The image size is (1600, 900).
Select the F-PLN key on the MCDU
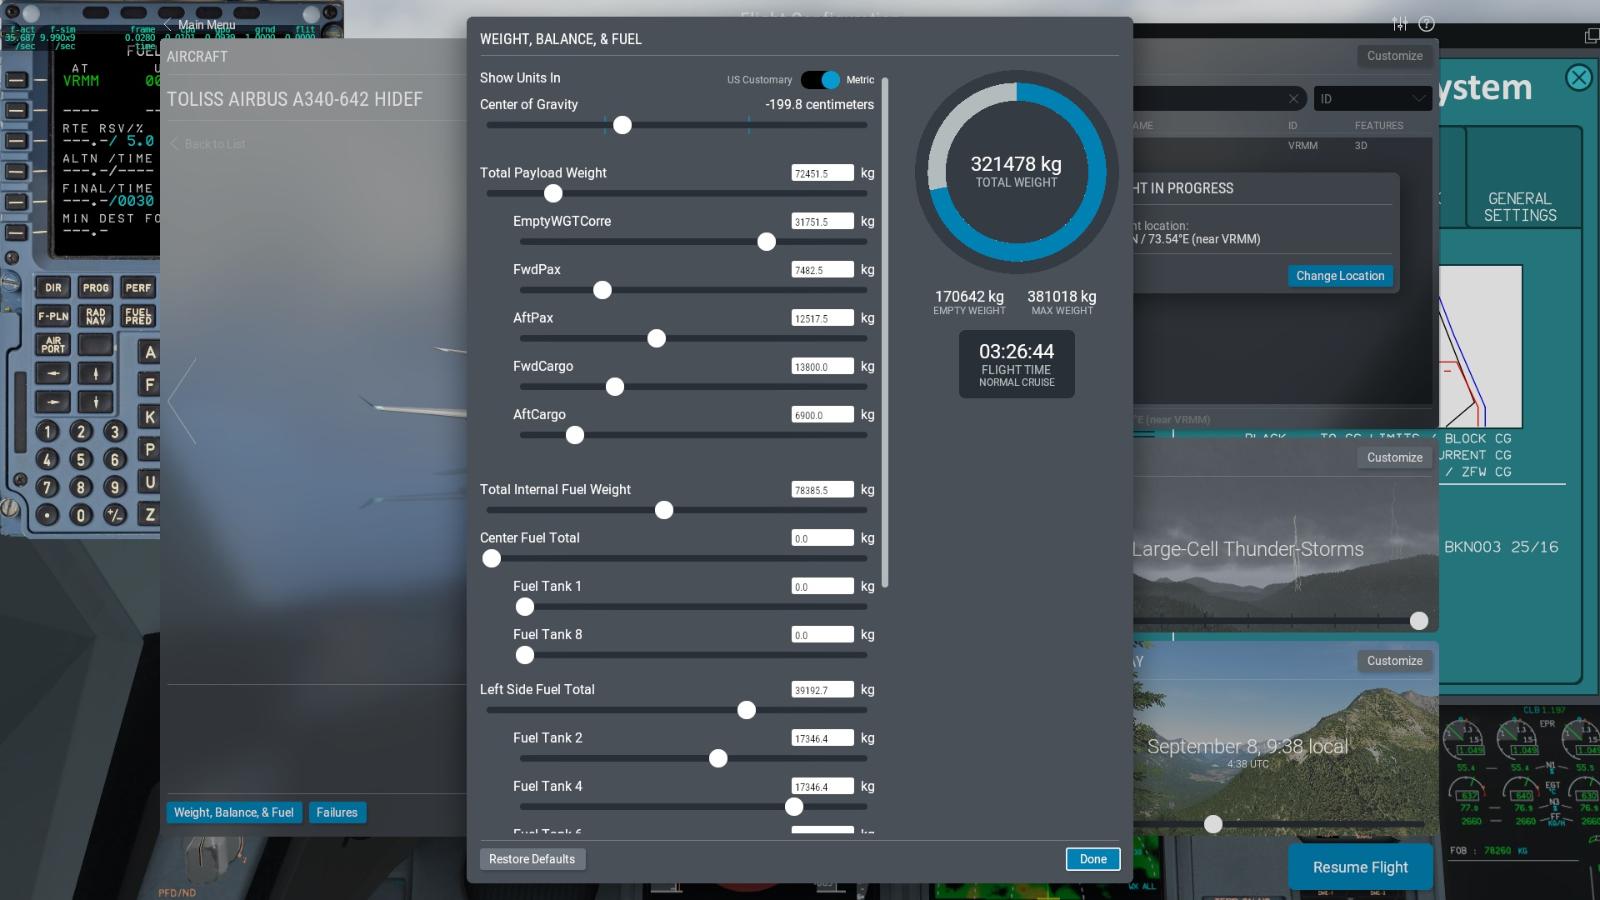point(53,316)
